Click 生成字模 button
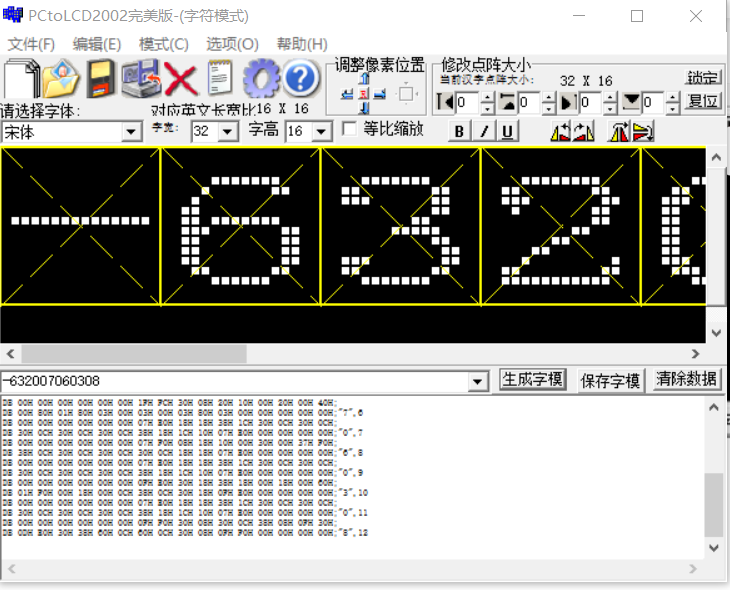Image resolution: width=730 pixels, height=590 pixels. click(533, 380)
